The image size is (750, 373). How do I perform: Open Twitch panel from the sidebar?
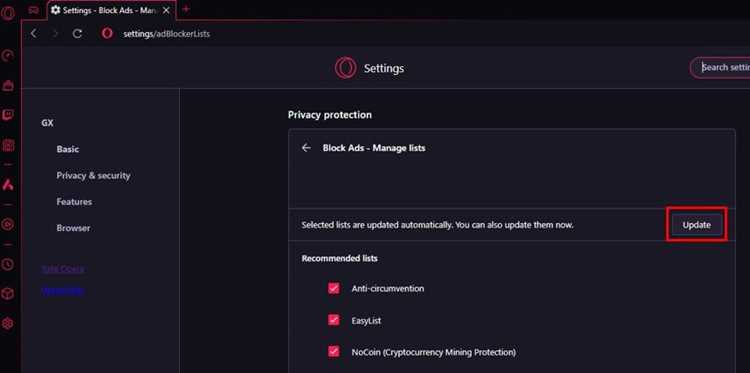coord(8,115)
